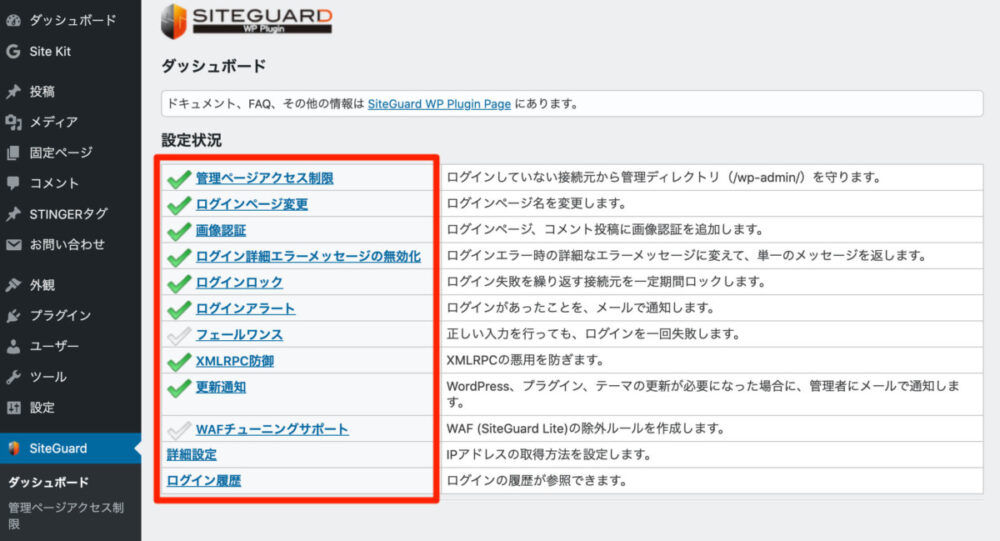Open XMLRPC防御 link
This screenshot has height=541, width=1000.
tap(235, 361)
